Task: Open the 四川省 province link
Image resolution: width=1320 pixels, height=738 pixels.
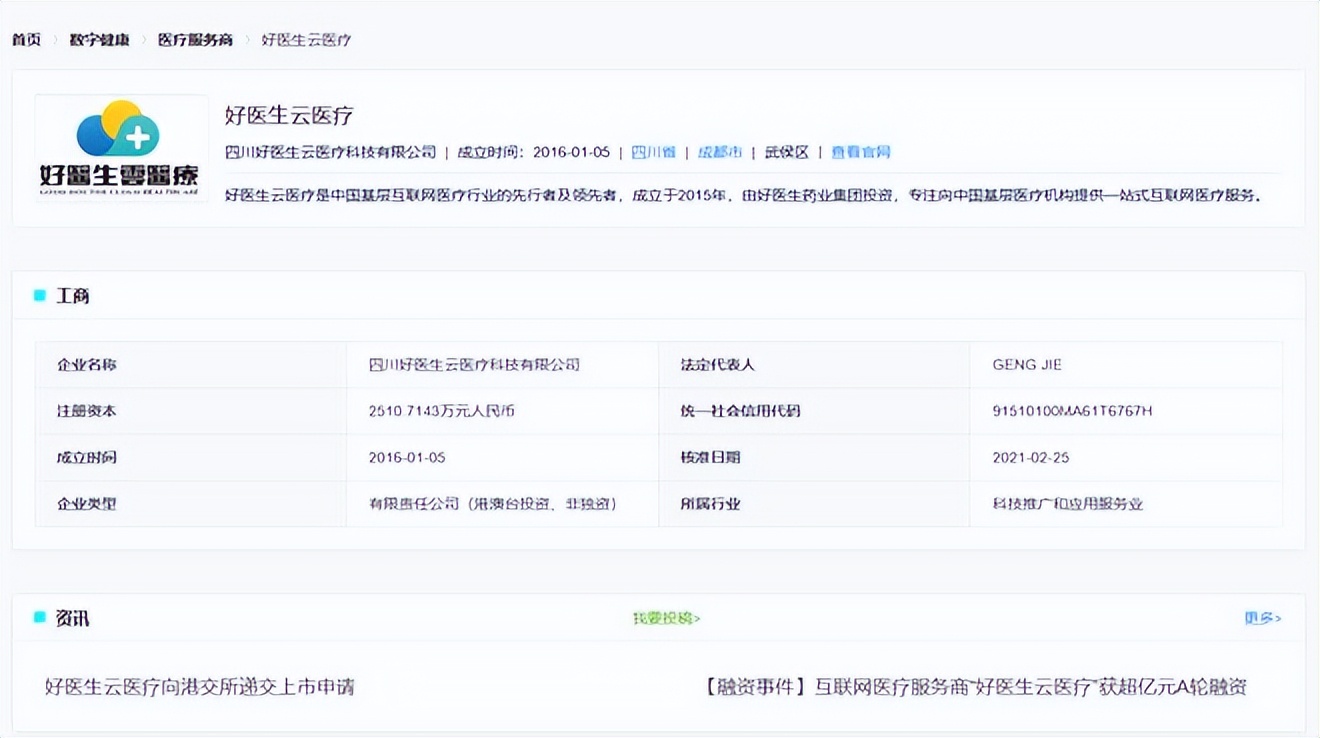Action: (x=653, y=152)
